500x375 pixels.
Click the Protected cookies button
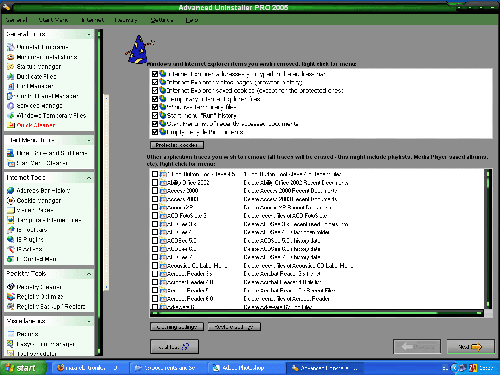[177, 145]
